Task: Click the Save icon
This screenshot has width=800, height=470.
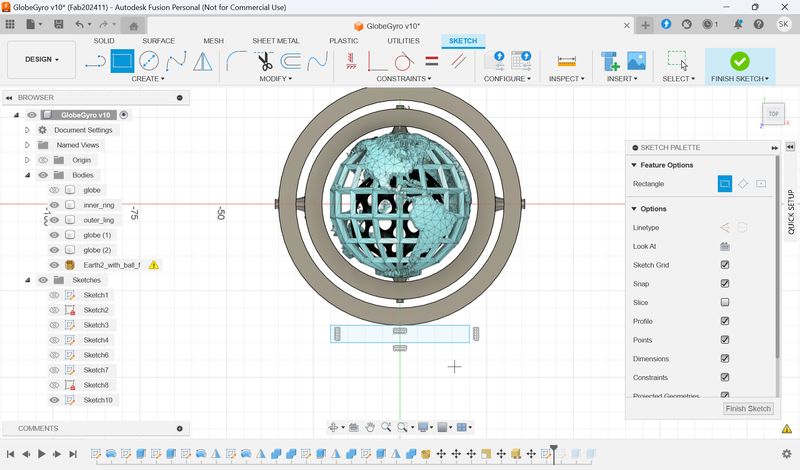Action: pyautogui.click(x=59, y=24)
